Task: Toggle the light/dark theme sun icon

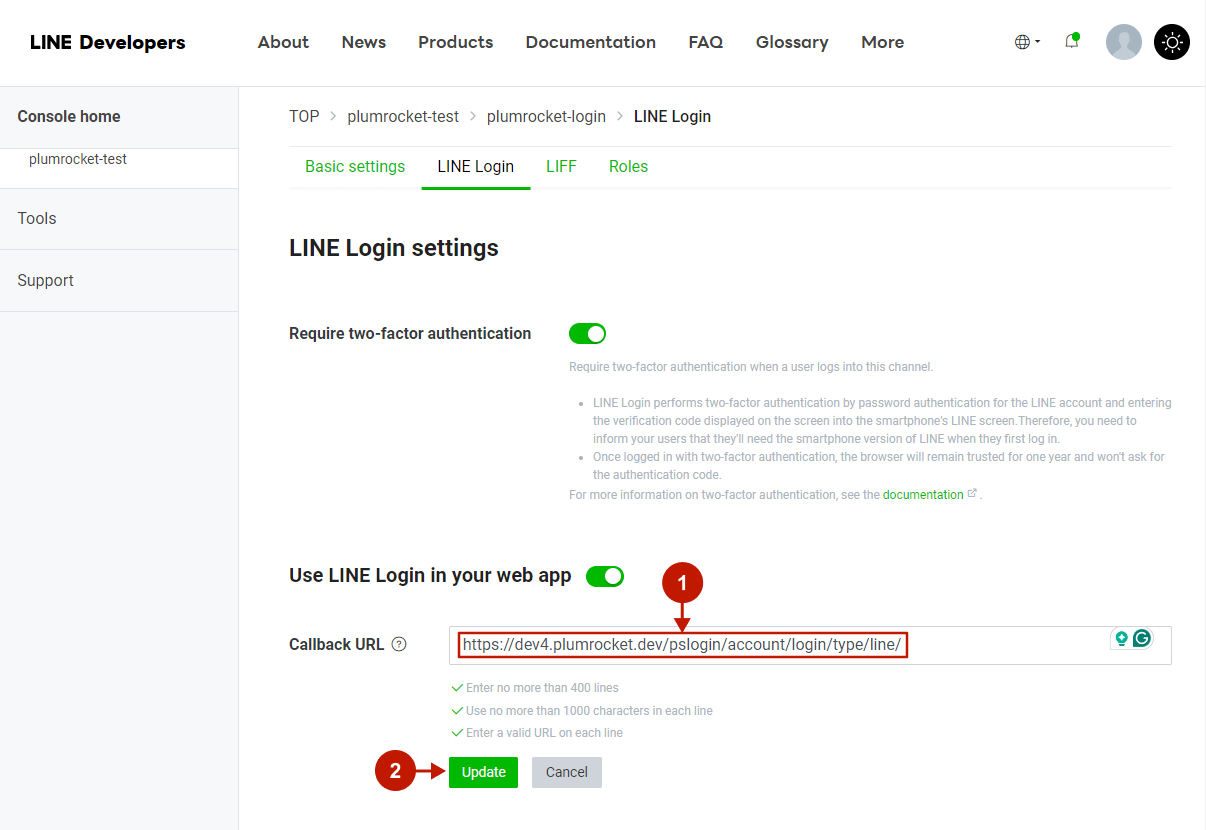Action: pyautogui.click(x=1172, y=42)
